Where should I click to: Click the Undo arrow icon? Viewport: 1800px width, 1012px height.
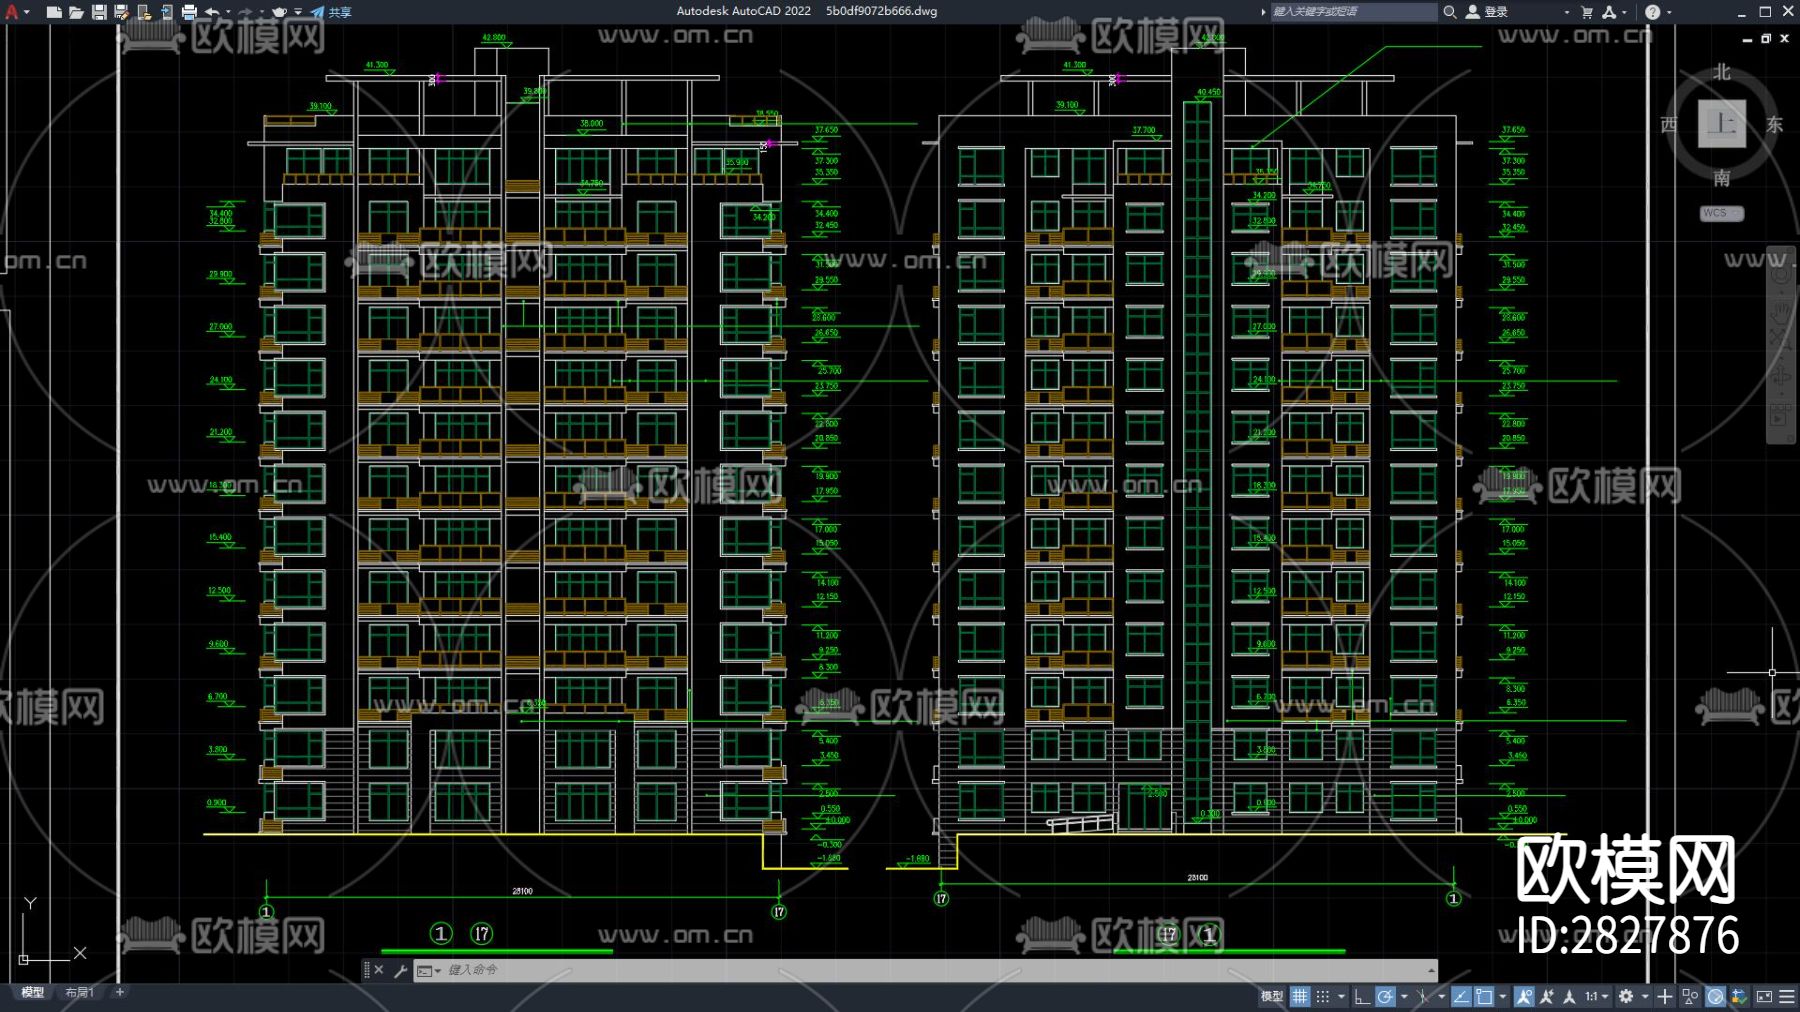212,12
